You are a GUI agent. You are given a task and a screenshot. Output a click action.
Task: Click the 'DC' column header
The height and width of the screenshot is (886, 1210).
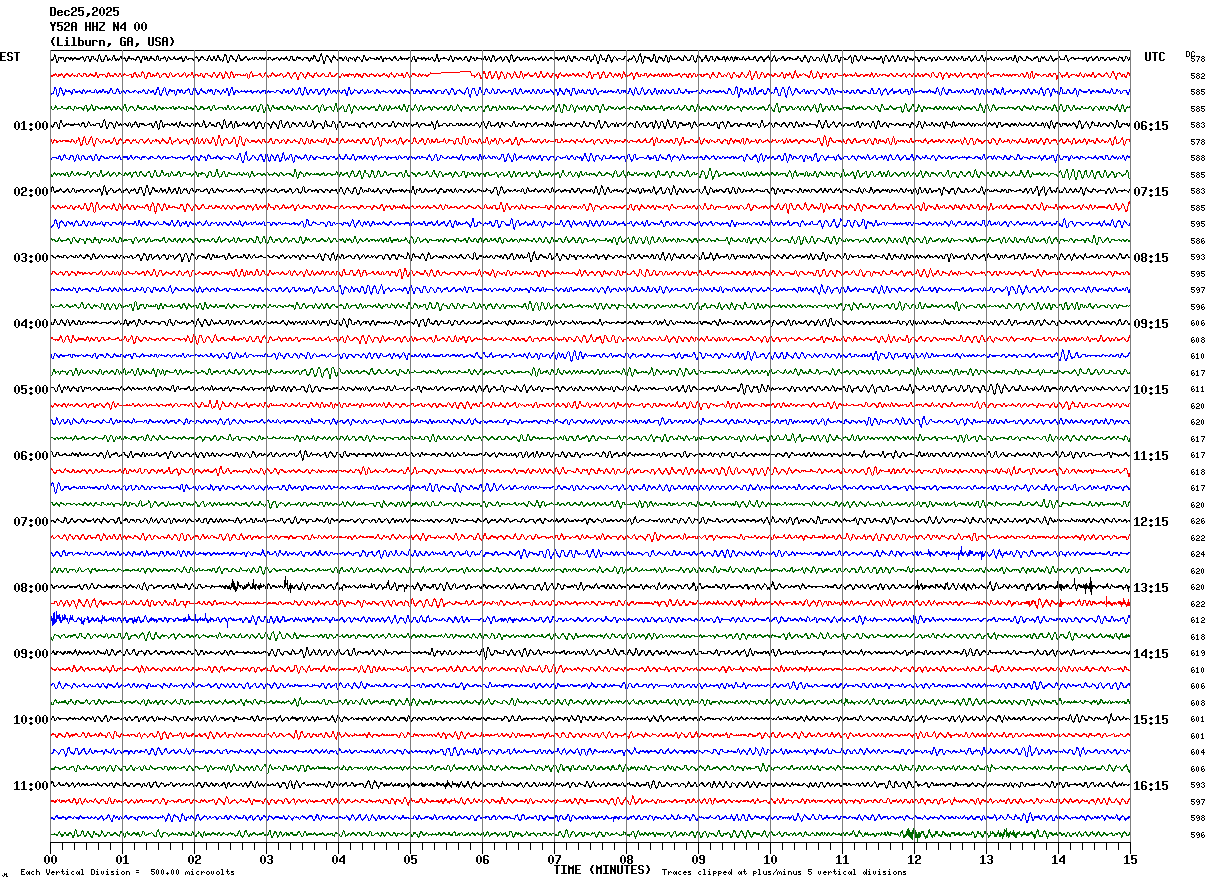coord(1190,54)
